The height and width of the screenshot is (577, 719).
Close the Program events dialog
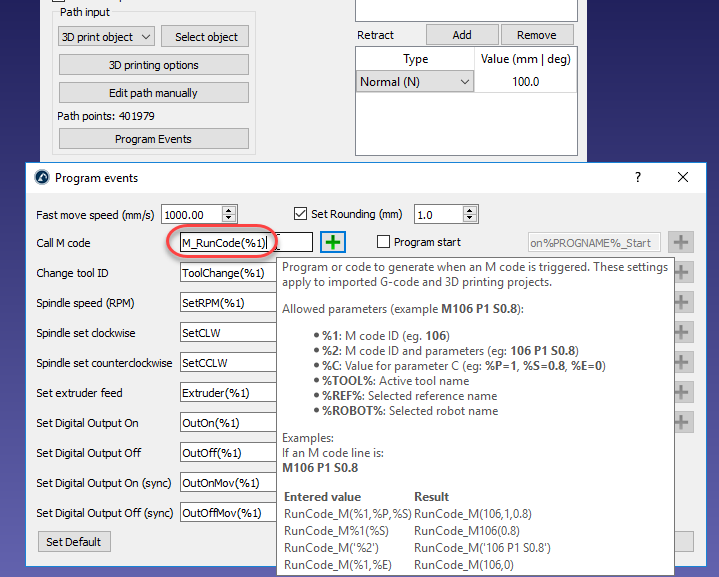pyautogui.click(x=683, y=178)
